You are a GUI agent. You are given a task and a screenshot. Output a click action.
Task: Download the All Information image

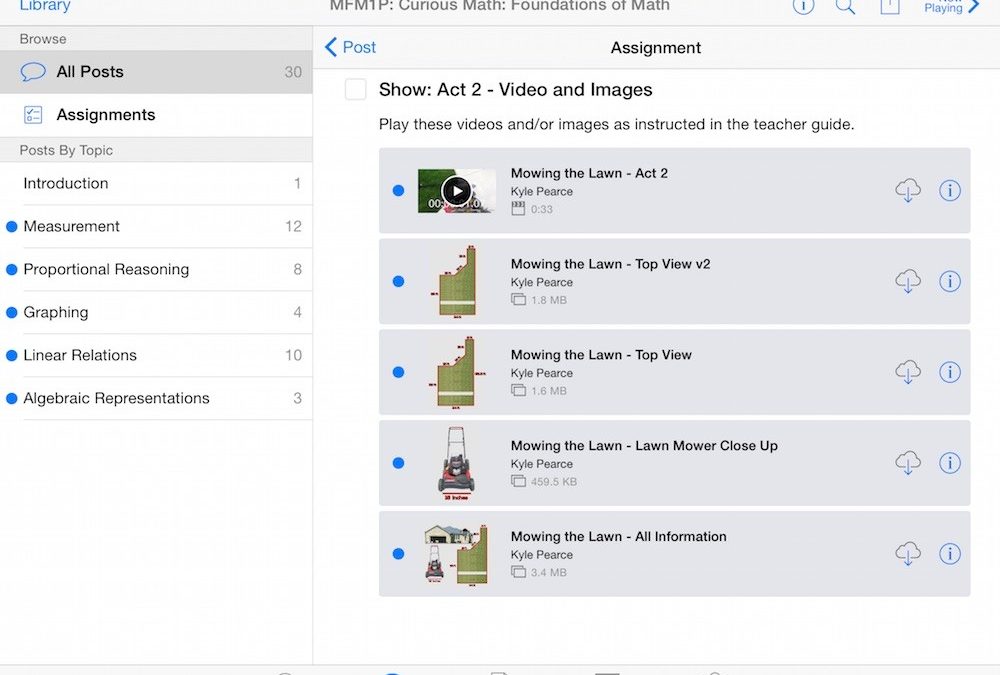[x=907, y=553]
